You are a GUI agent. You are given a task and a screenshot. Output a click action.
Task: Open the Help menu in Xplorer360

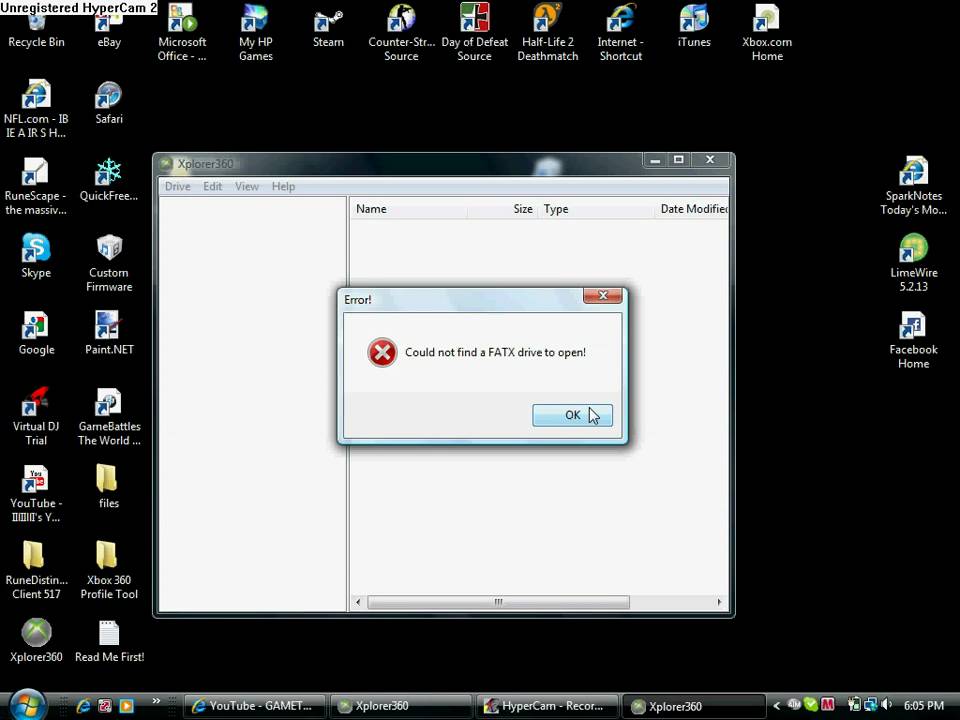[x=283, y=186]
